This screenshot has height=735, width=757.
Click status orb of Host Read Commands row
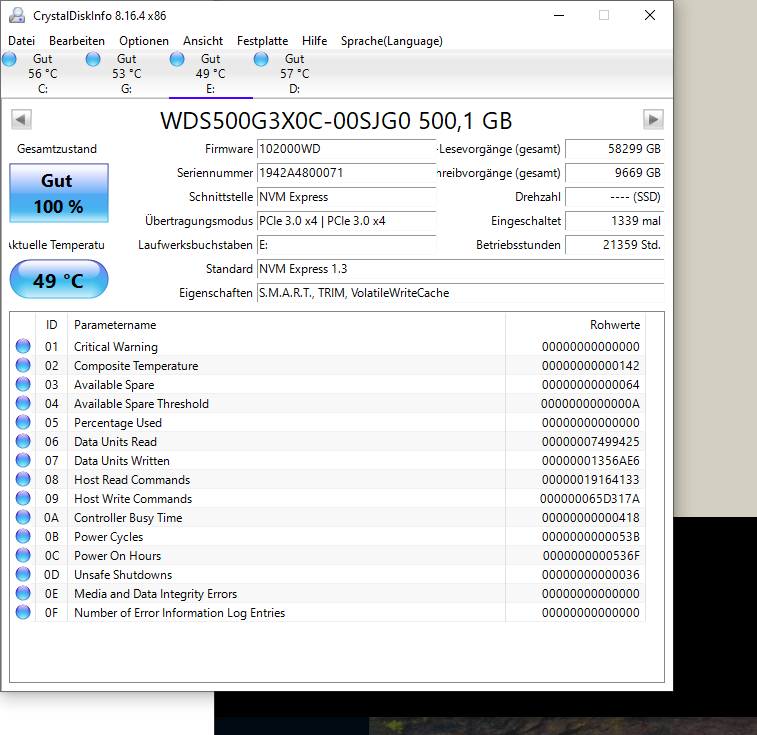[23, 479]
